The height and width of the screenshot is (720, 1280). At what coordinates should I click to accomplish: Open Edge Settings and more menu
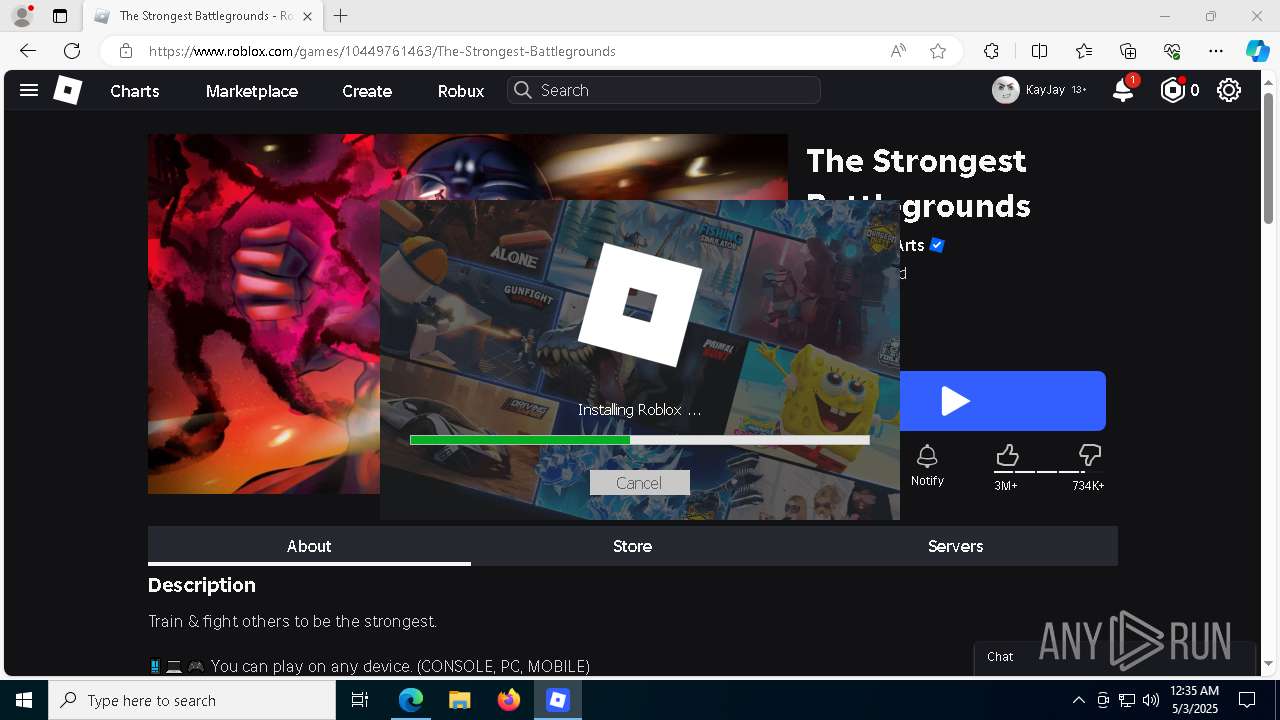[x=1216, y=51]
